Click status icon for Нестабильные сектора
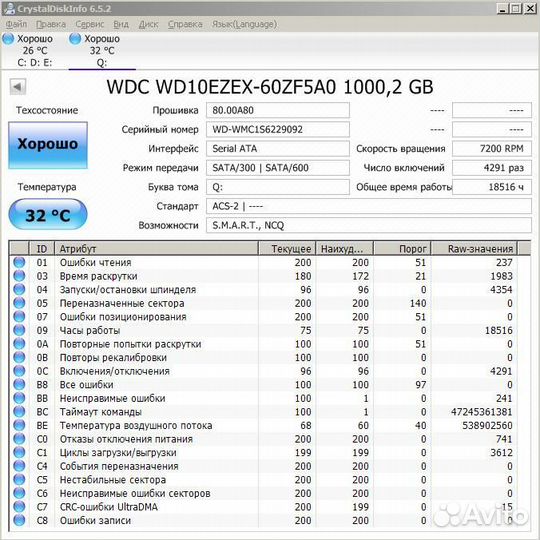Viewport: 540px width, 540px height. (19, 479)
